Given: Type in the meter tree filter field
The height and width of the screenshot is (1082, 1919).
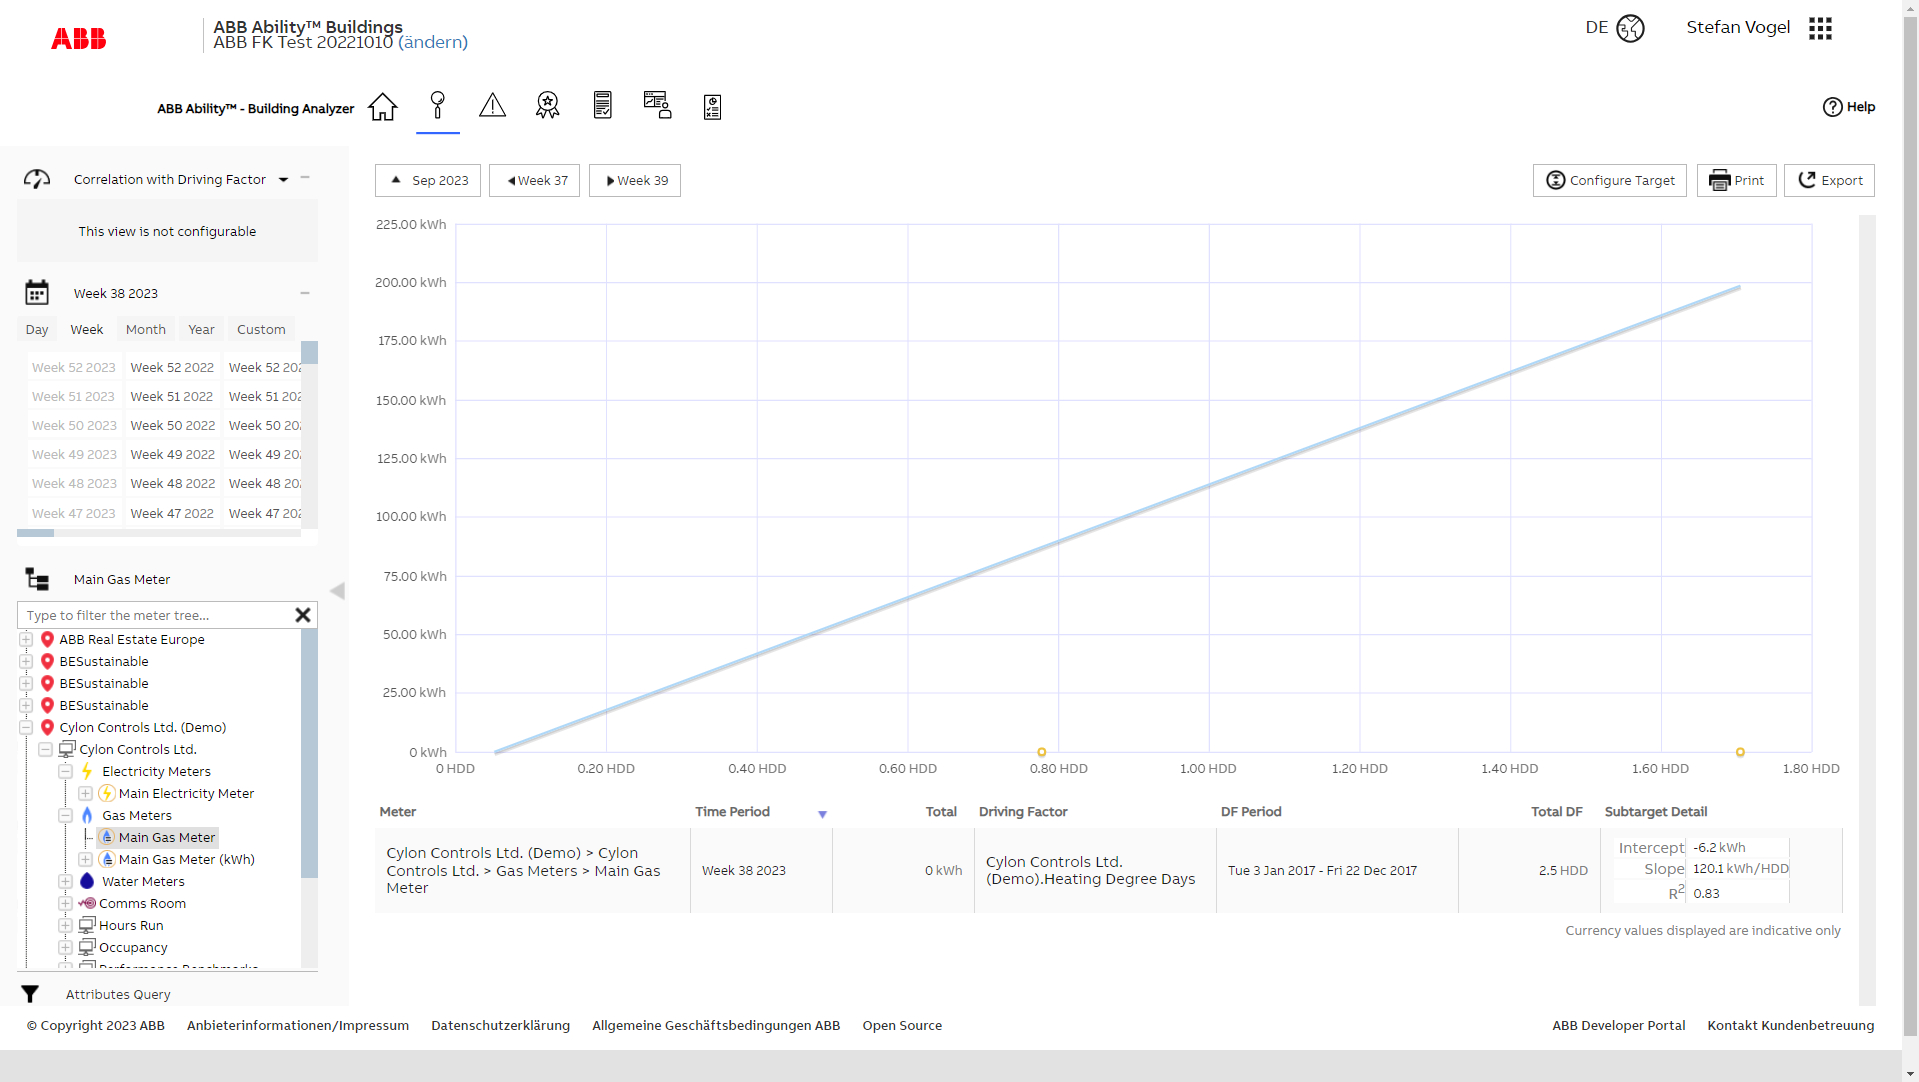Looking at the screenshot, I should (x=150, y=615).
